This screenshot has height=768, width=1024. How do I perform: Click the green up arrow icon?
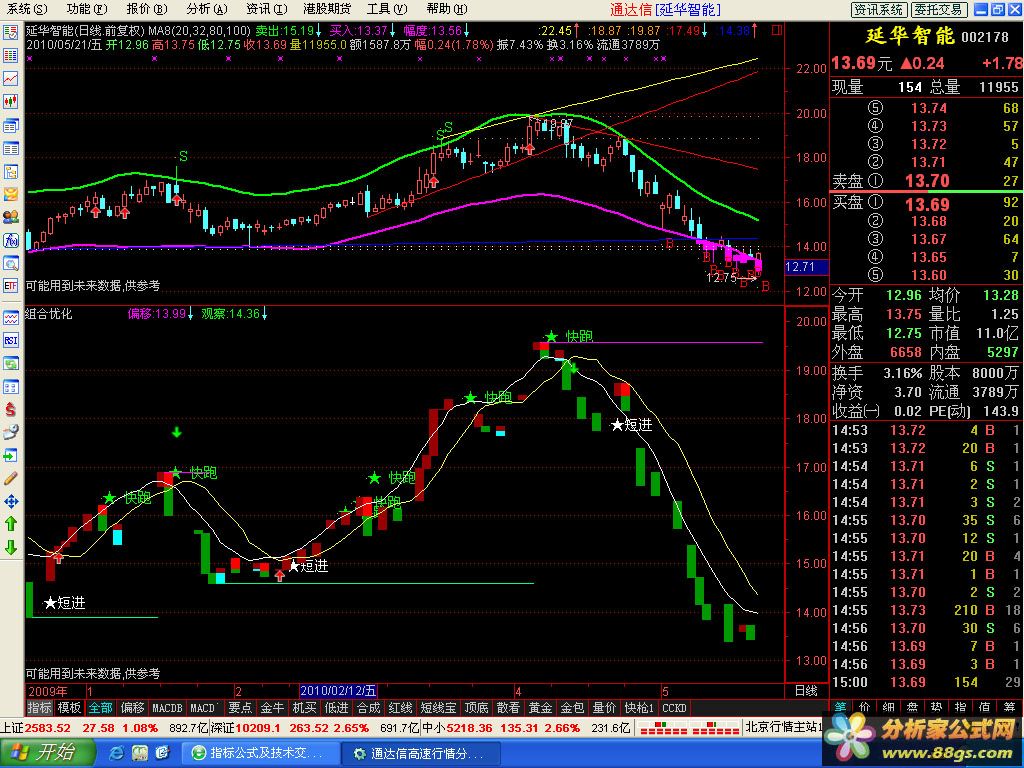pos(10,524)
